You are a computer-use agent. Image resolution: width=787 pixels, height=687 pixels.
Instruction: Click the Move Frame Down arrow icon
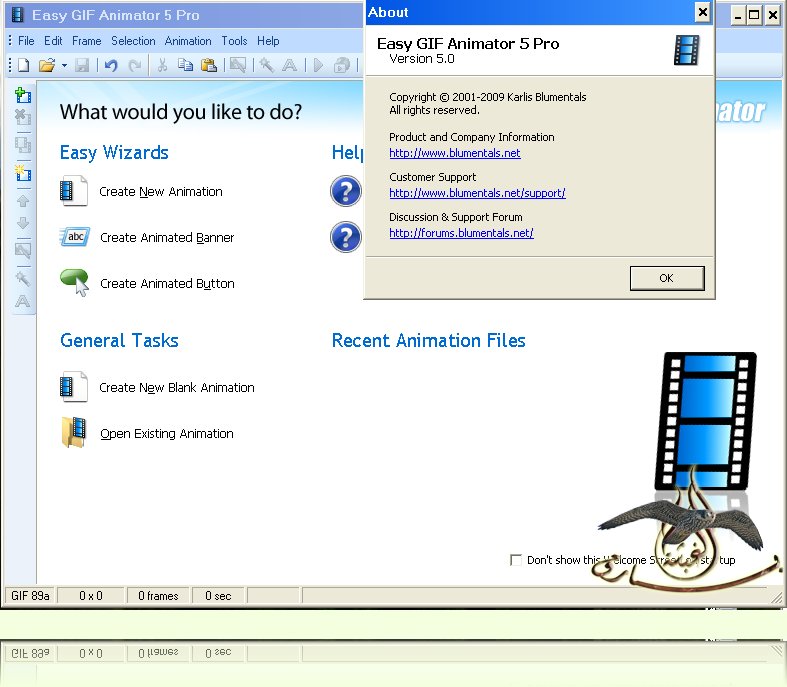tap(23, 223)
